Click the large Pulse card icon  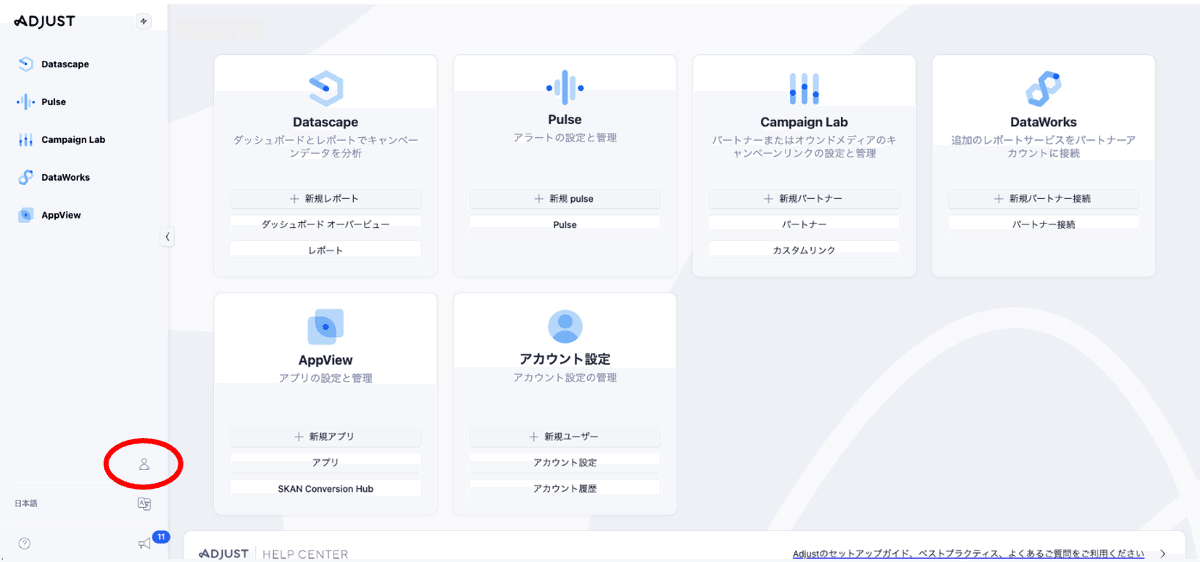click(x=565, y=88)
